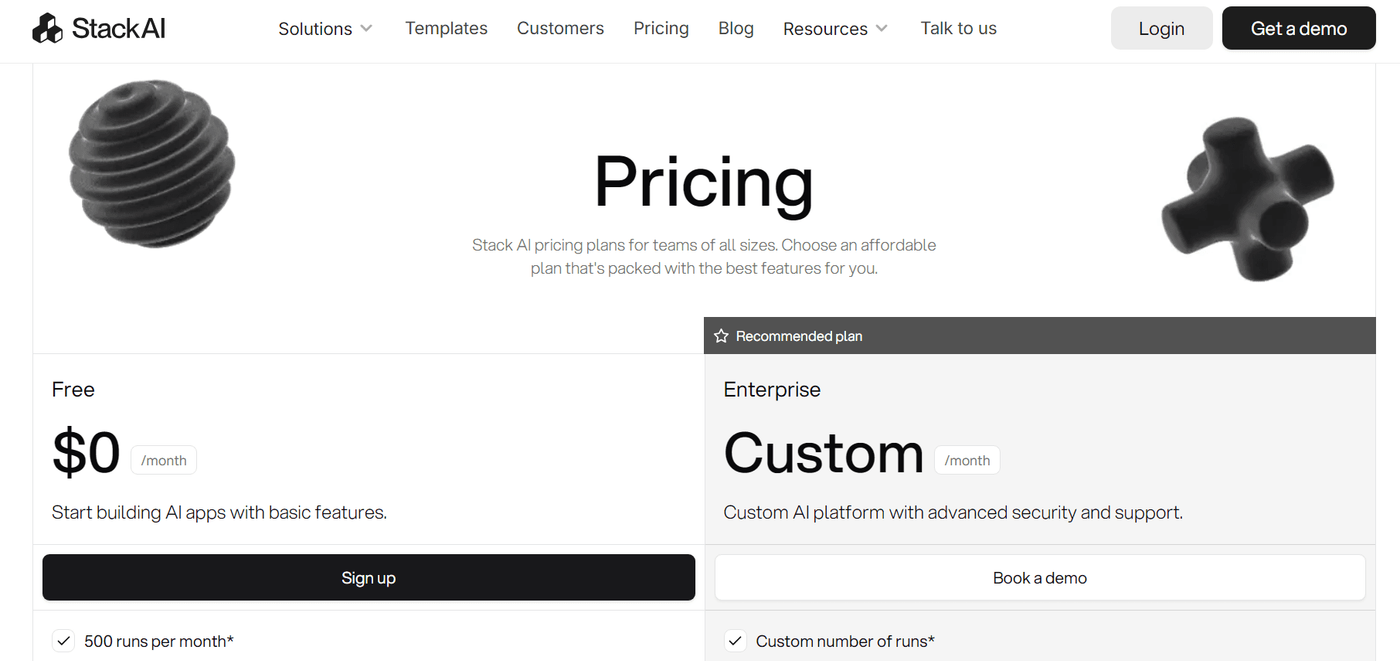Open the Resources menu item
This screenshot has height=661, width=1400.
[x=825, y=29]
